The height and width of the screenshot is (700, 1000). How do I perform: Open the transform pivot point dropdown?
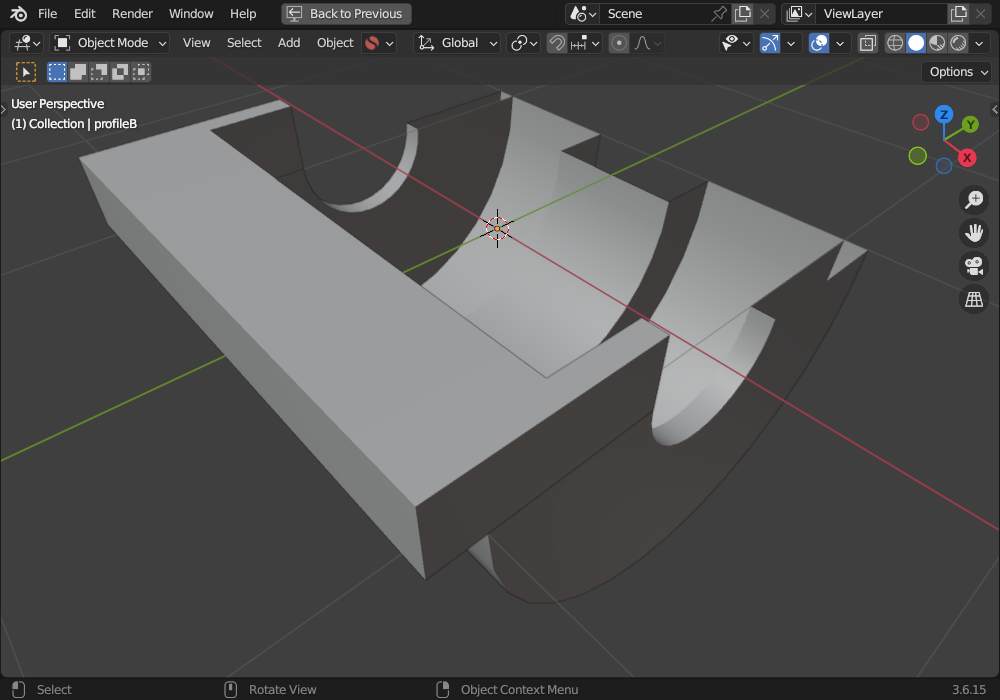tap(524, 43)
